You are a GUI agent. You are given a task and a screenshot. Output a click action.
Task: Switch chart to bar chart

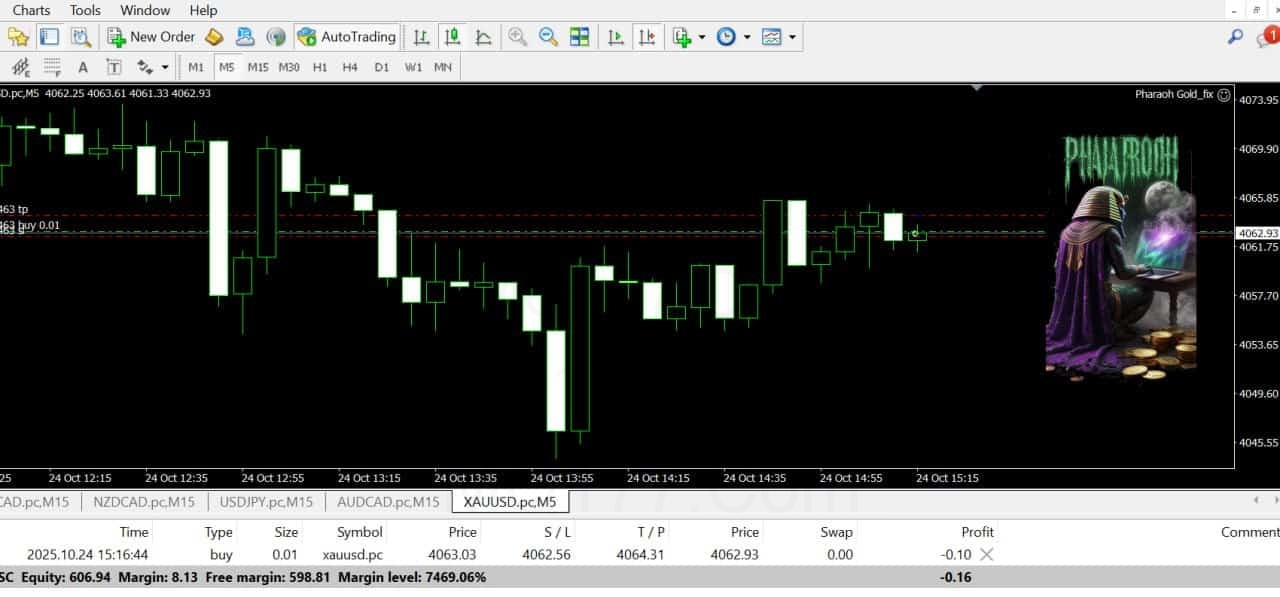[422, 37]
